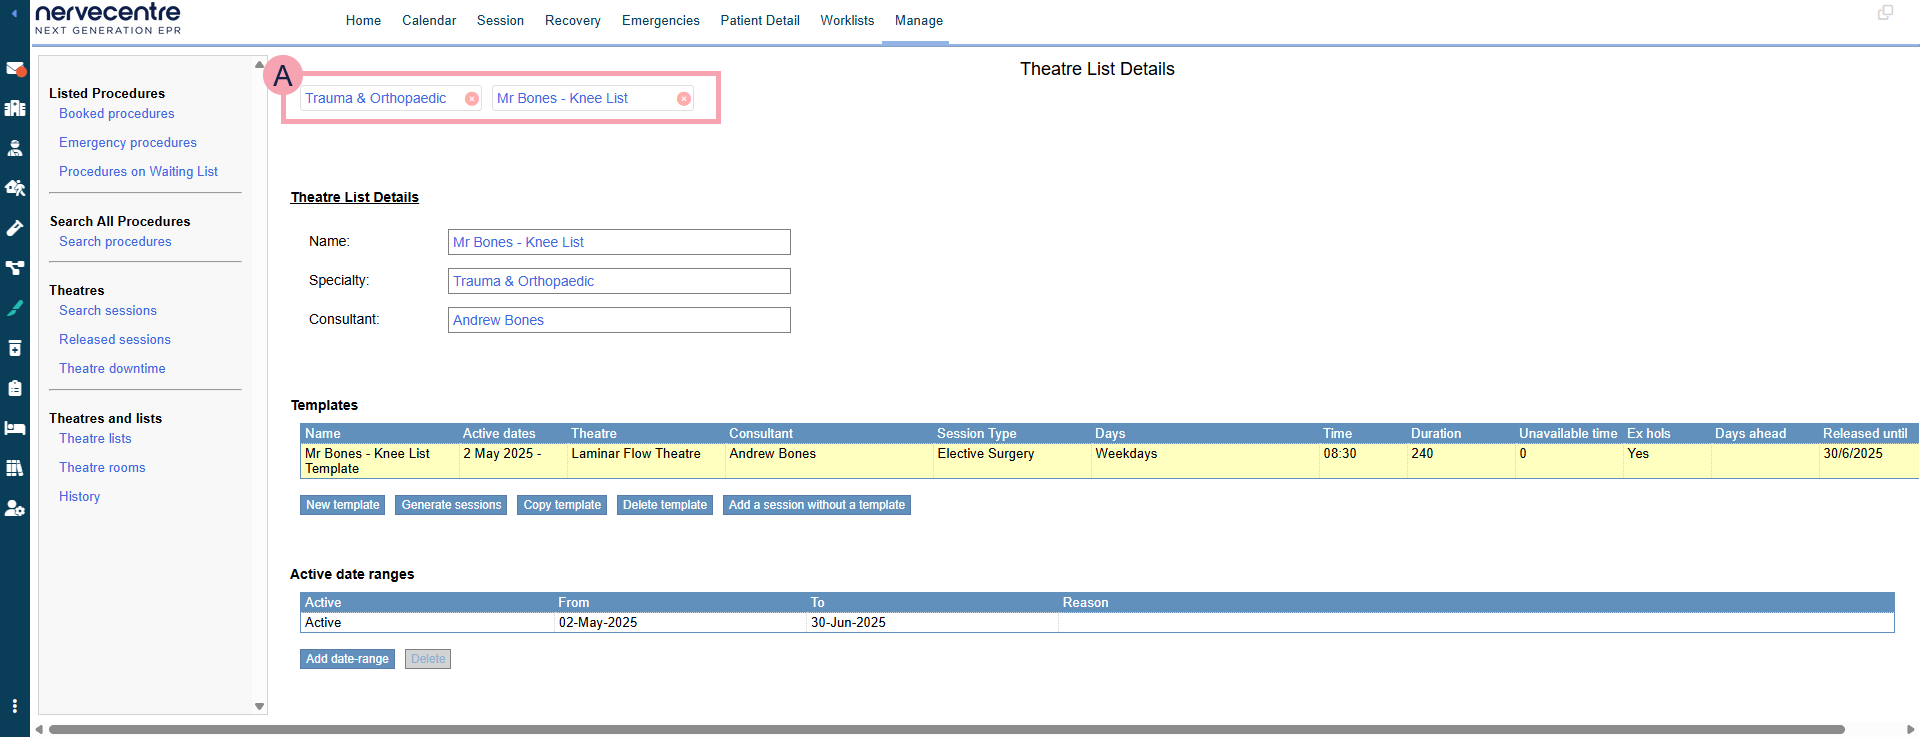Viewport: 1920px width, 737px height.
Task: Remove the Mr Bones - Knee List tag
Action: (683, 99)
